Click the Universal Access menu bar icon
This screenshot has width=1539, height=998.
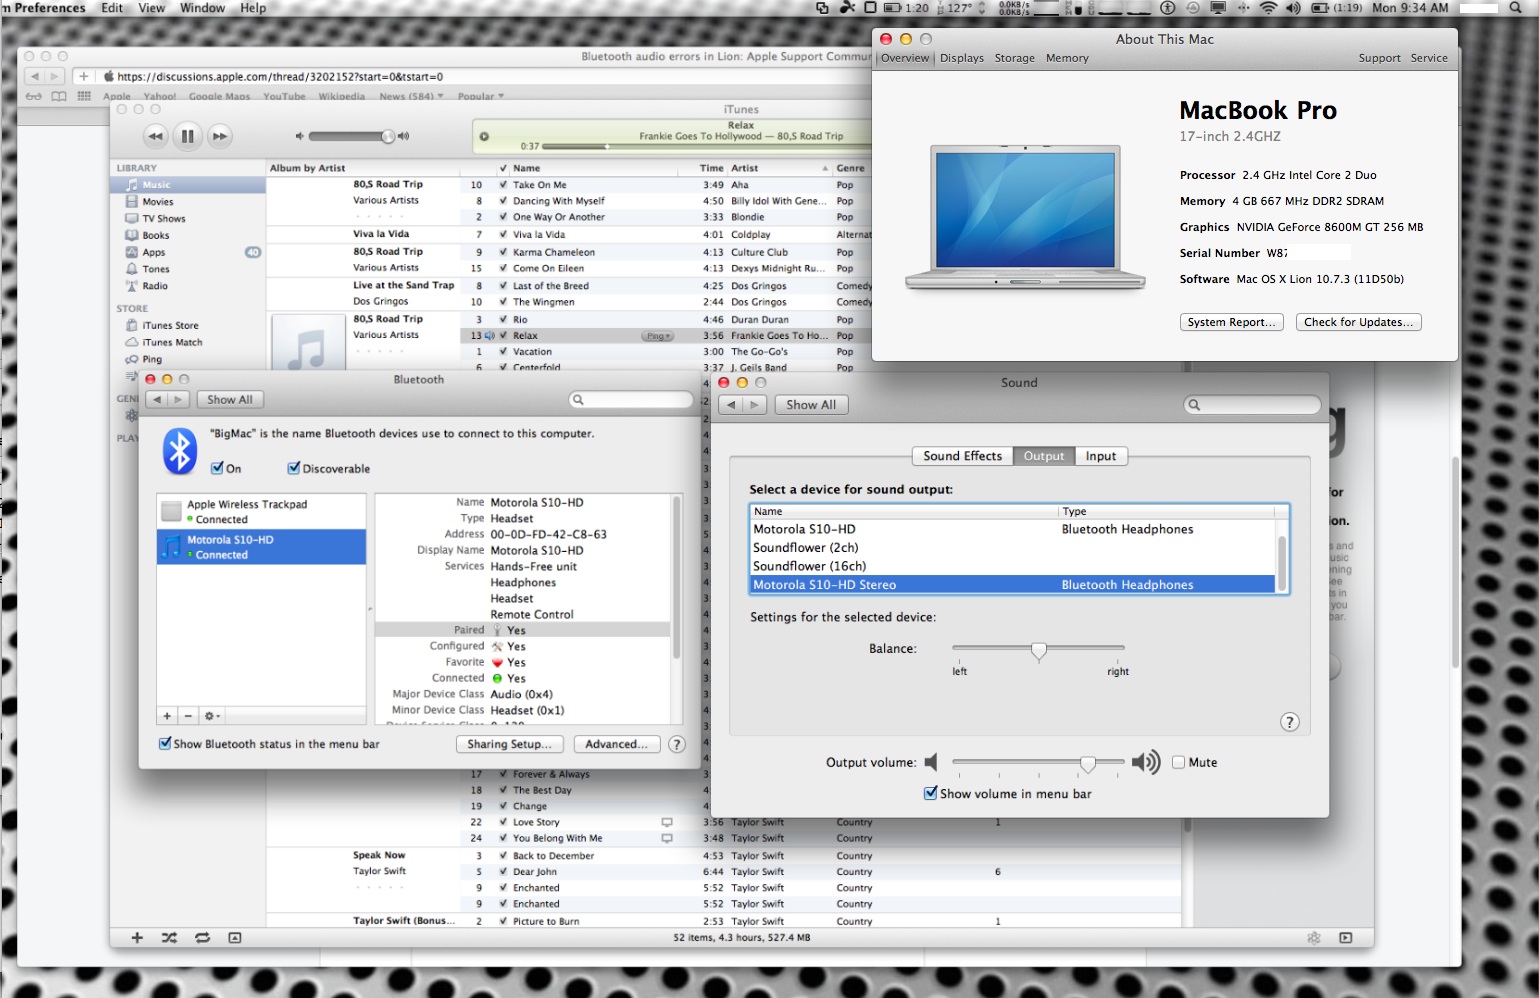pyautogui.click(x=1167, y=8)
